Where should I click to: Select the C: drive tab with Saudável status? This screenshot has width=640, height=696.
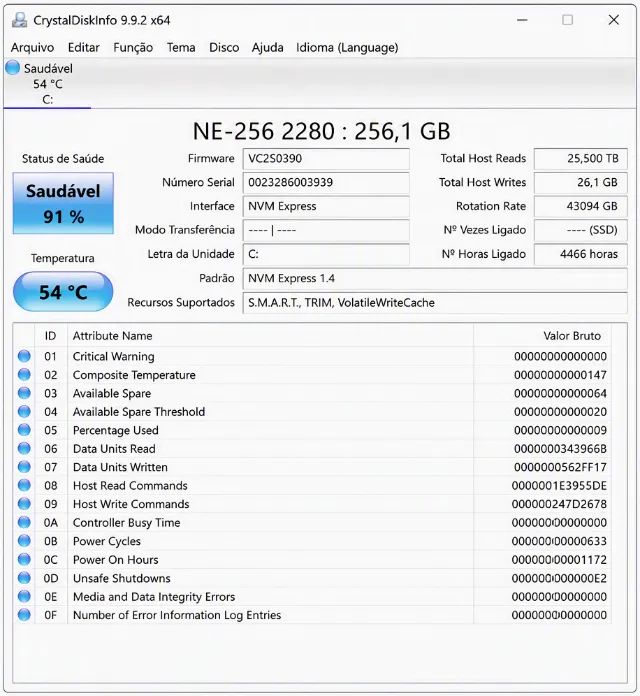[x=47, y=84]
